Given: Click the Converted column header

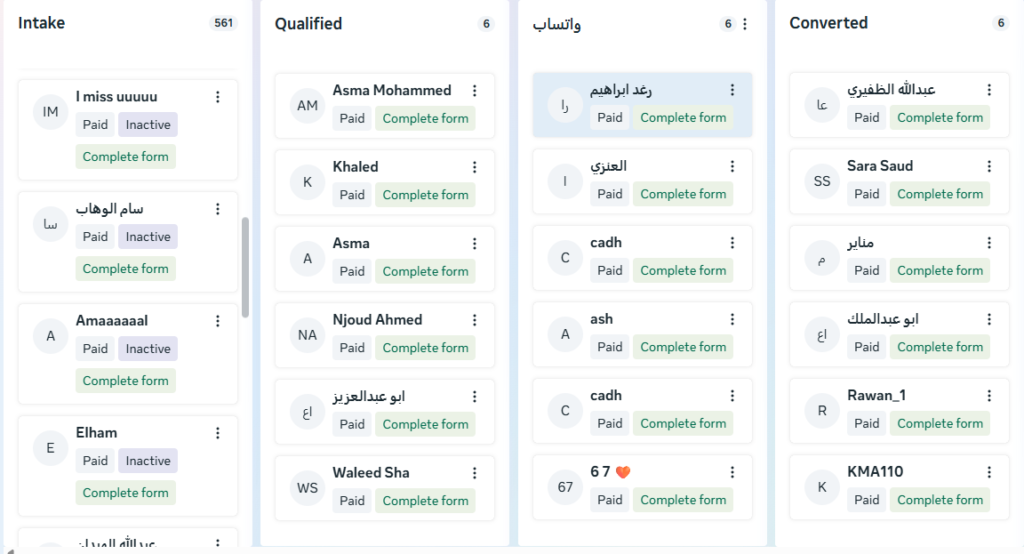Looking at the screenshot, I should pyautogui.click(x=829, y=23).
